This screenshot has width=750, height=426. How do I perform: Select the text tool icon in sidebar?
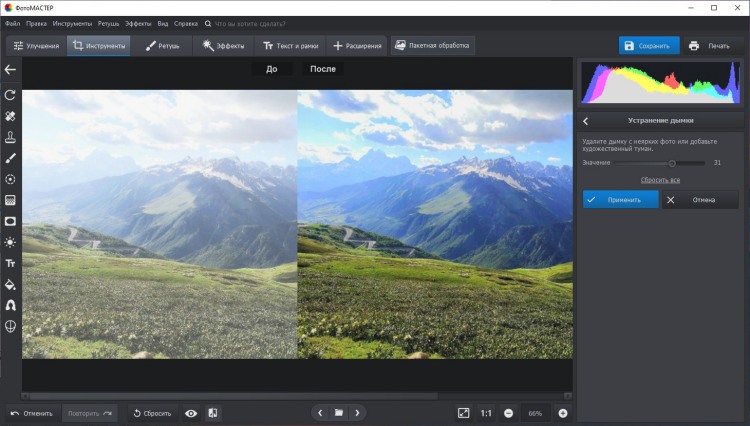point(10,263)
